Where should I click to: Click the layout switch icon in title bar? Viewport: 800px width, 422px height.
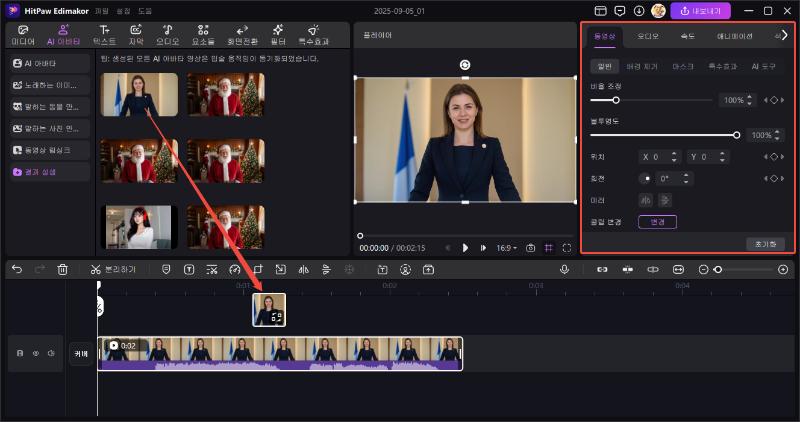click(x=601, y=11)
